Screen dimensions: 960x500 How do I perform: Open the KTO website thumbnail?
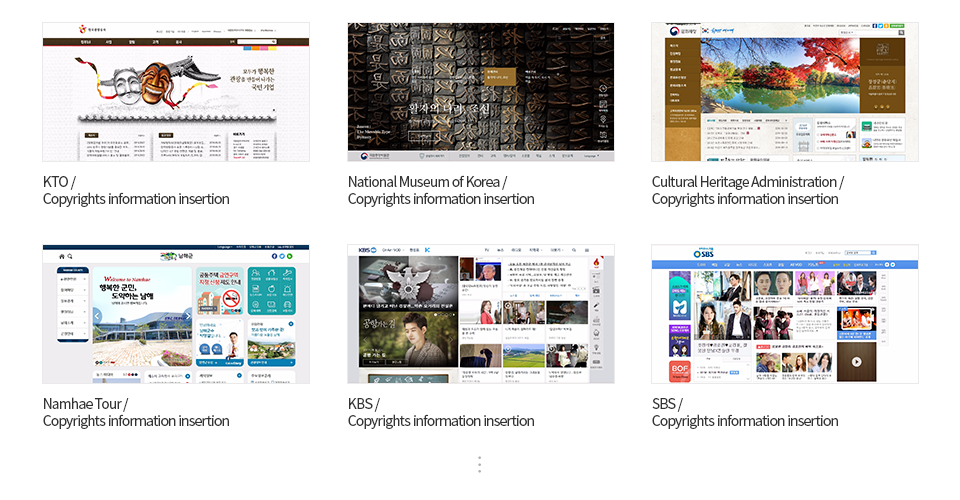tap(176, 92)
